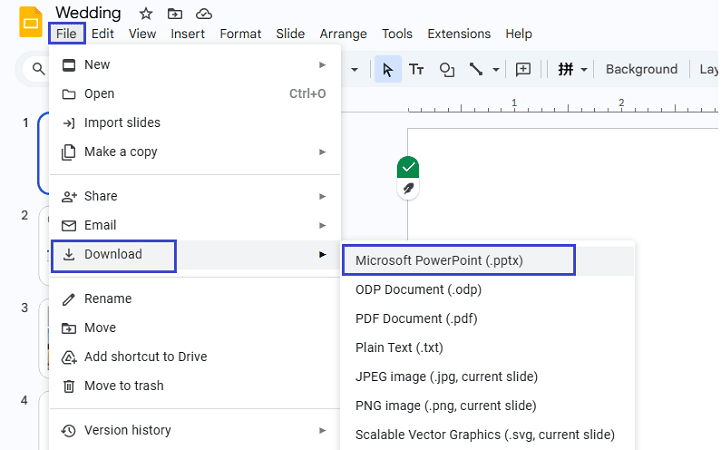Open the Line tool dropdown arrow
721x450 pixels.
(496, 70)
